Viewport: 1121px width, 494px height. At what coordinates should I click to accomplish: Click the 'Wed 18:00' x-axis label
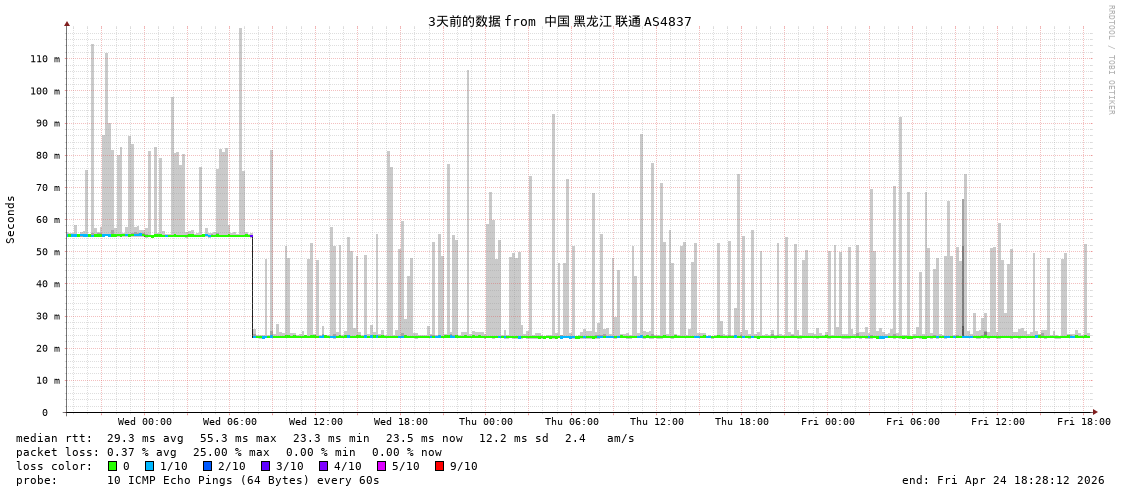click(x=401, y=422)
